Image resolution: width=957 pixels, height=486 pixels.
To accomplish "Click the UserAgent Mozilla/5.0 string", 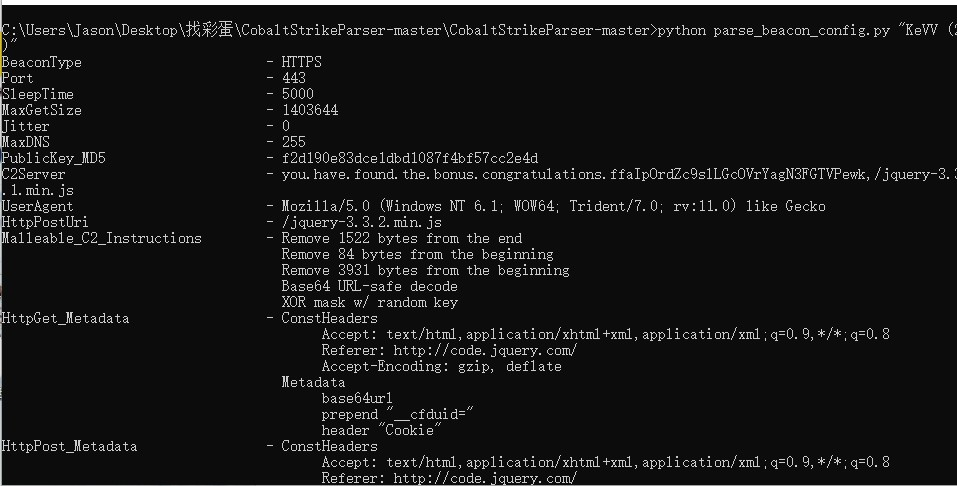I will point(553,206).
